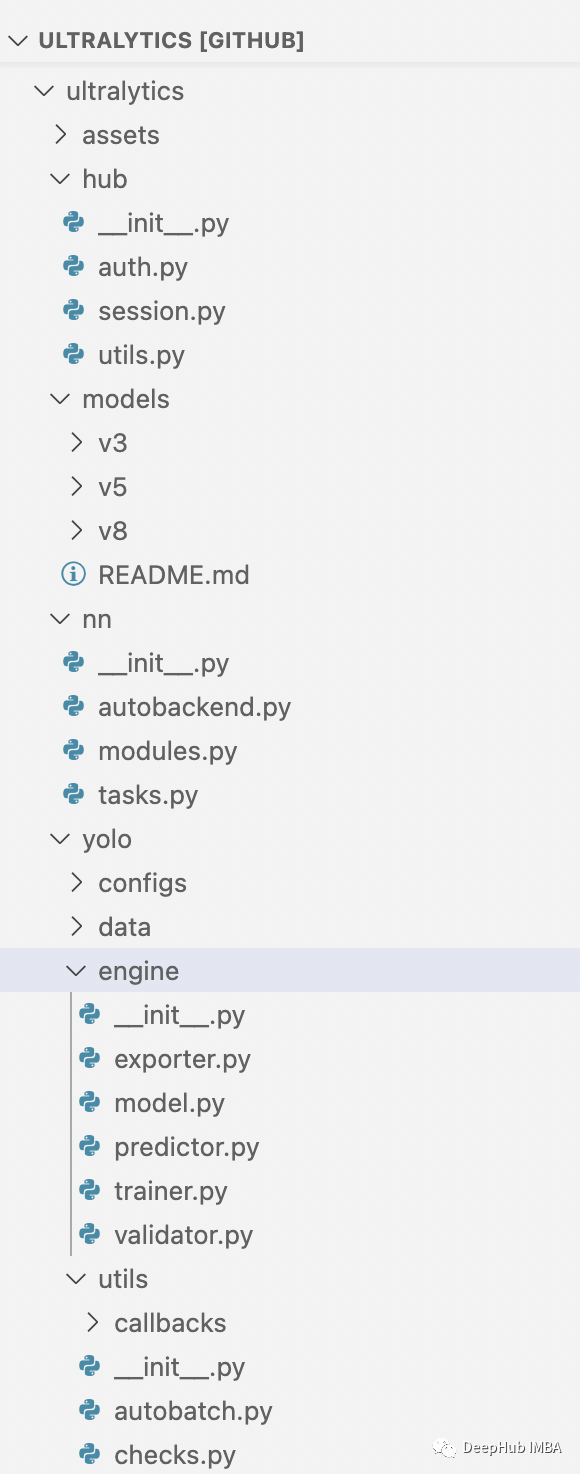Click the info icon beside README.md
580x1474 pixels.
coord(73,574)
